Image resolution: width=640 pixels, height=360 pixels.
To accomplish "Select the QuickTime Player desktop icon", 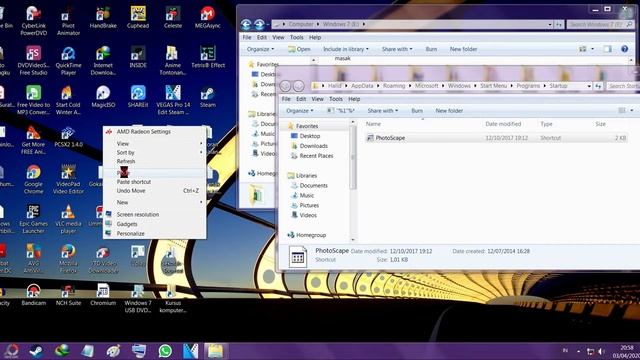I will (x=68, y=61).
